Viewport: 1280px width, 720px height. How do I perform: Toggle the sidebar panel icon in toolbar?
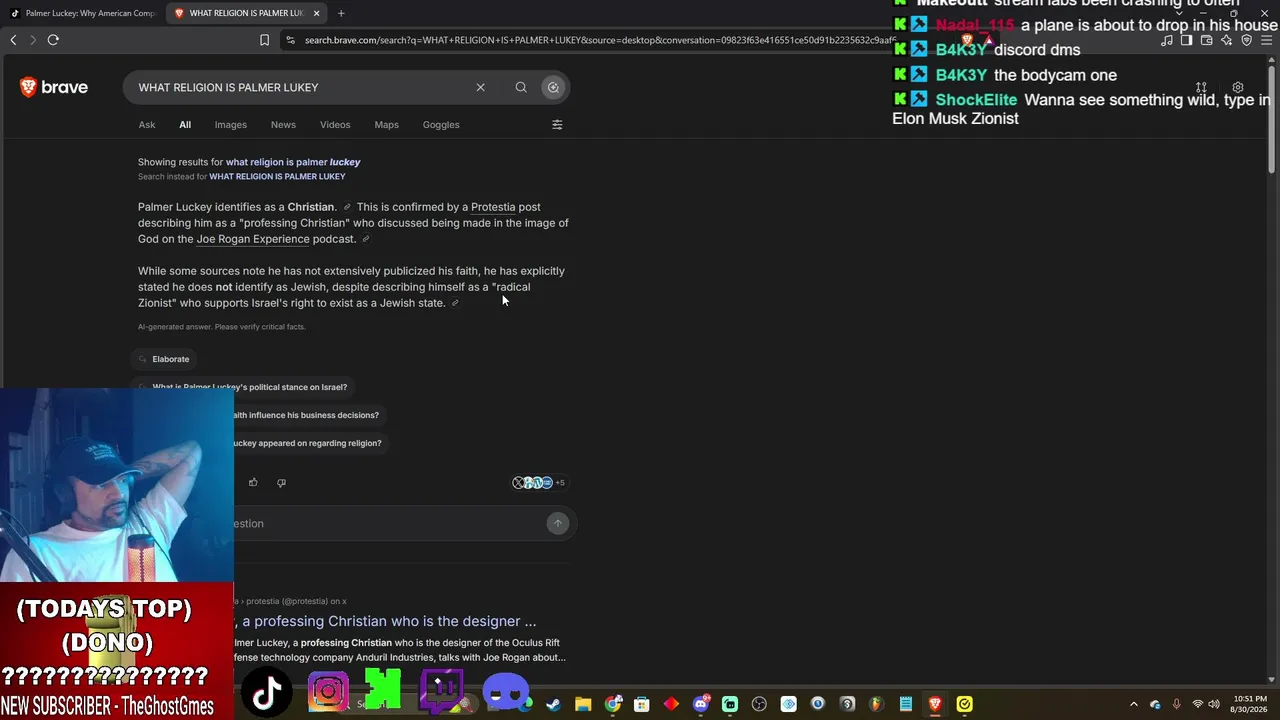[1187, 40]
